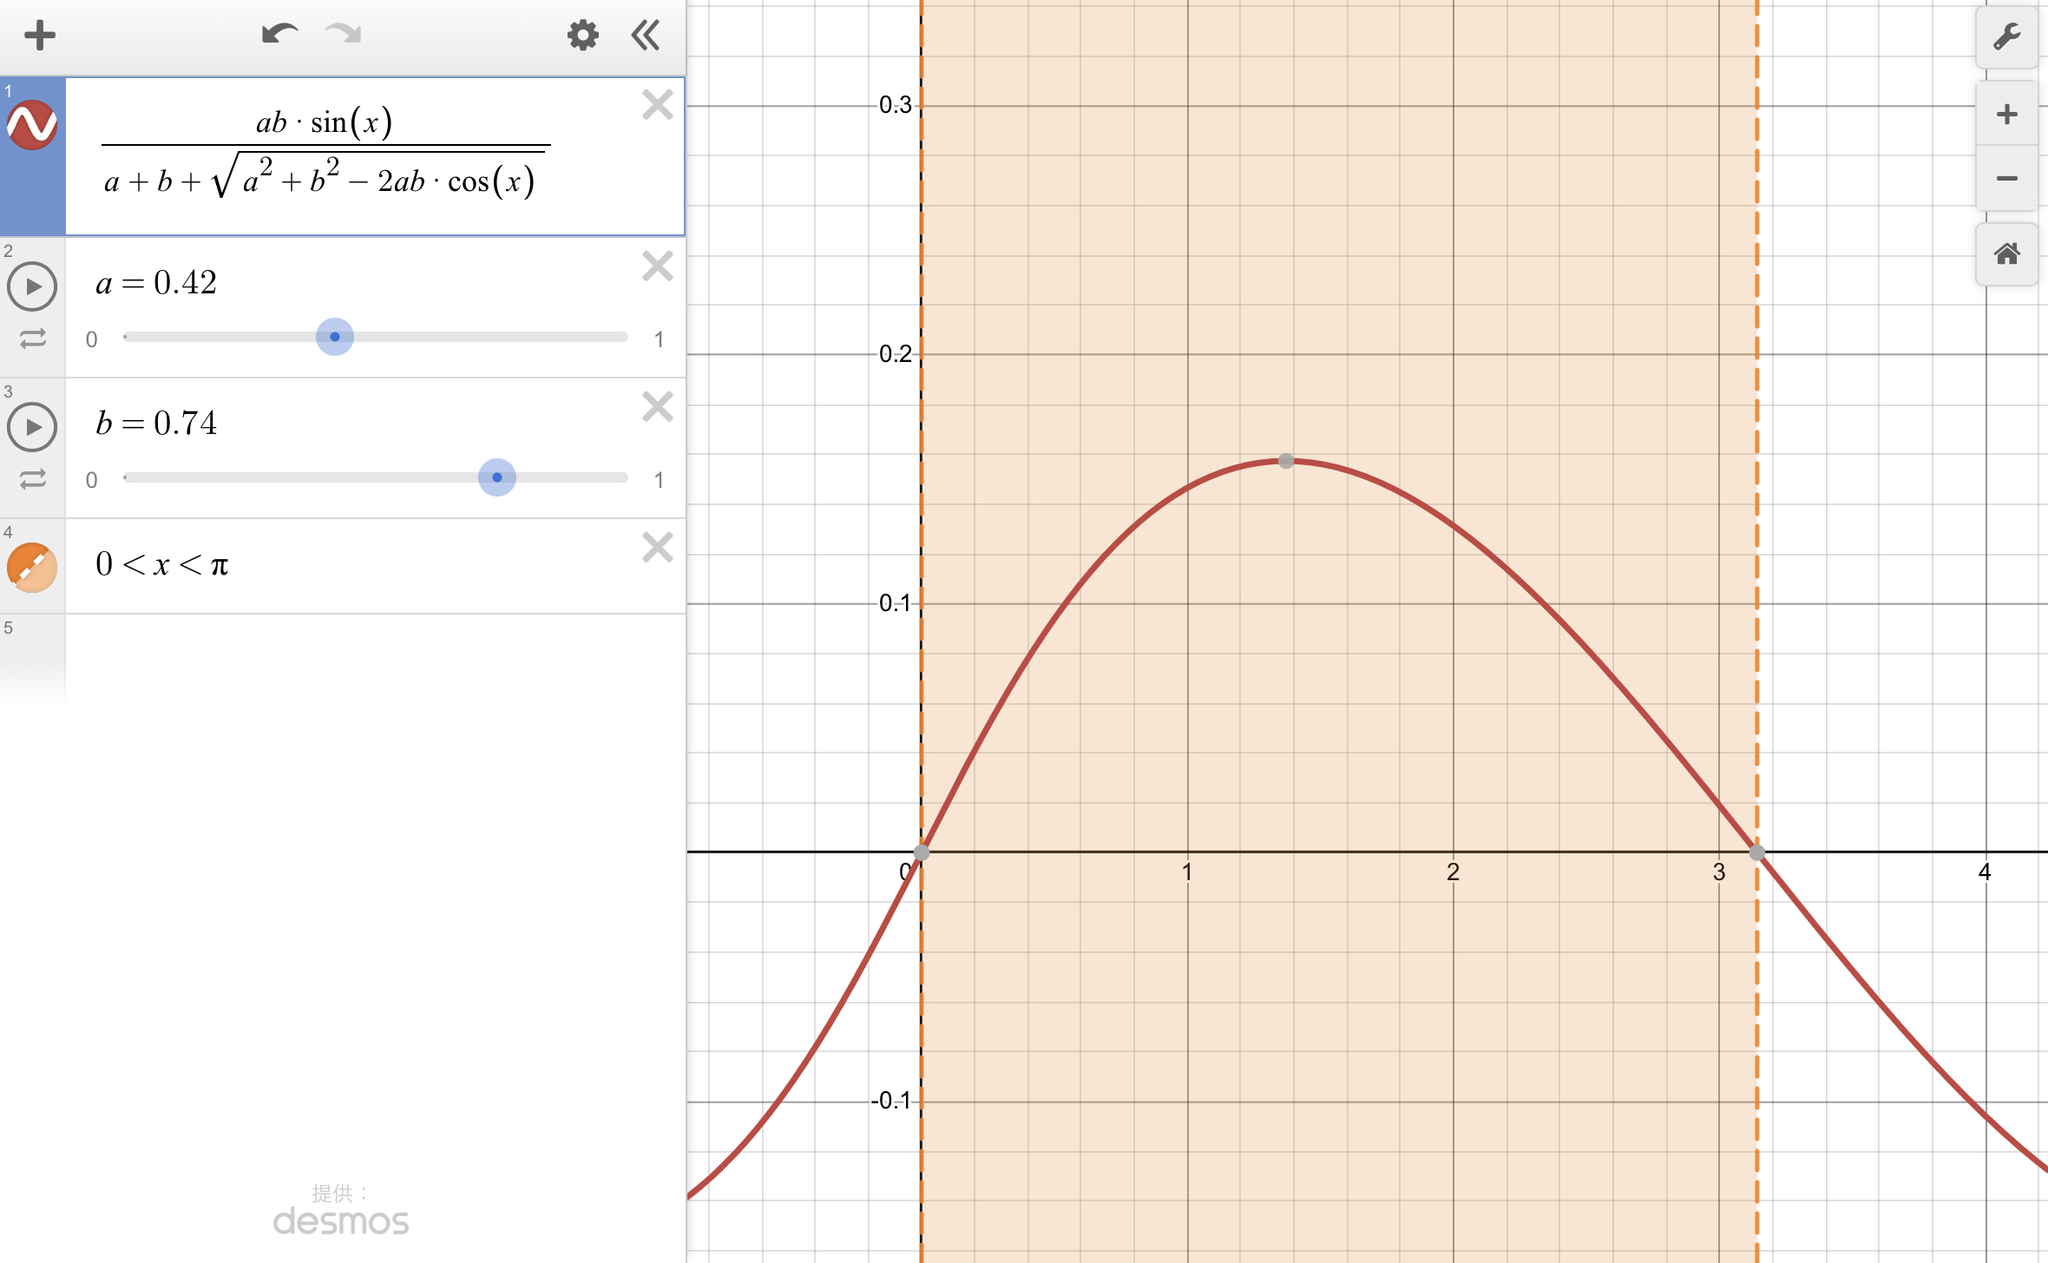Image resolution: width=2048 pixels, height=1263 pixels.
Task: Edit the b = 0.74 value field
Action: click(156, 423)
